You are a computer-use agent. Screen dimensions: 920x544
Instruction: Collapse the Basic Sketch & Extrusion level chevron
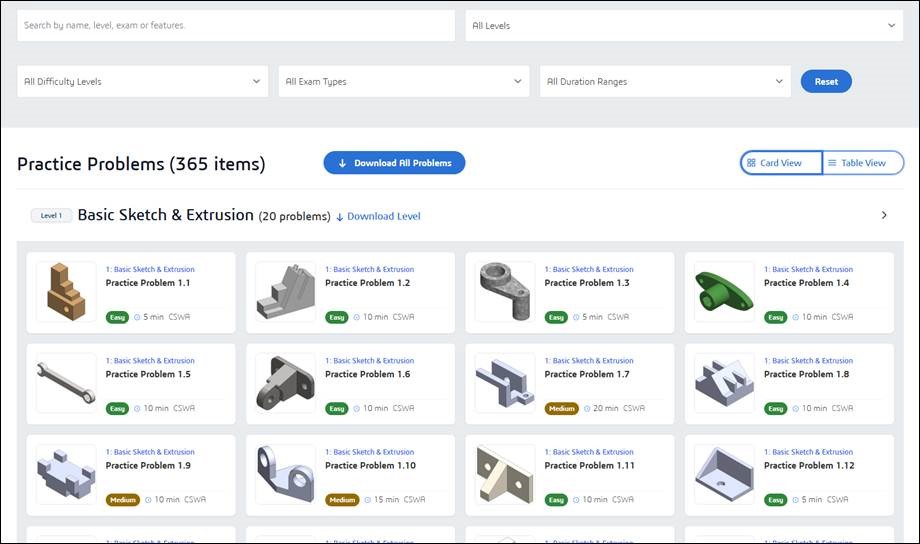coord(884,215)
